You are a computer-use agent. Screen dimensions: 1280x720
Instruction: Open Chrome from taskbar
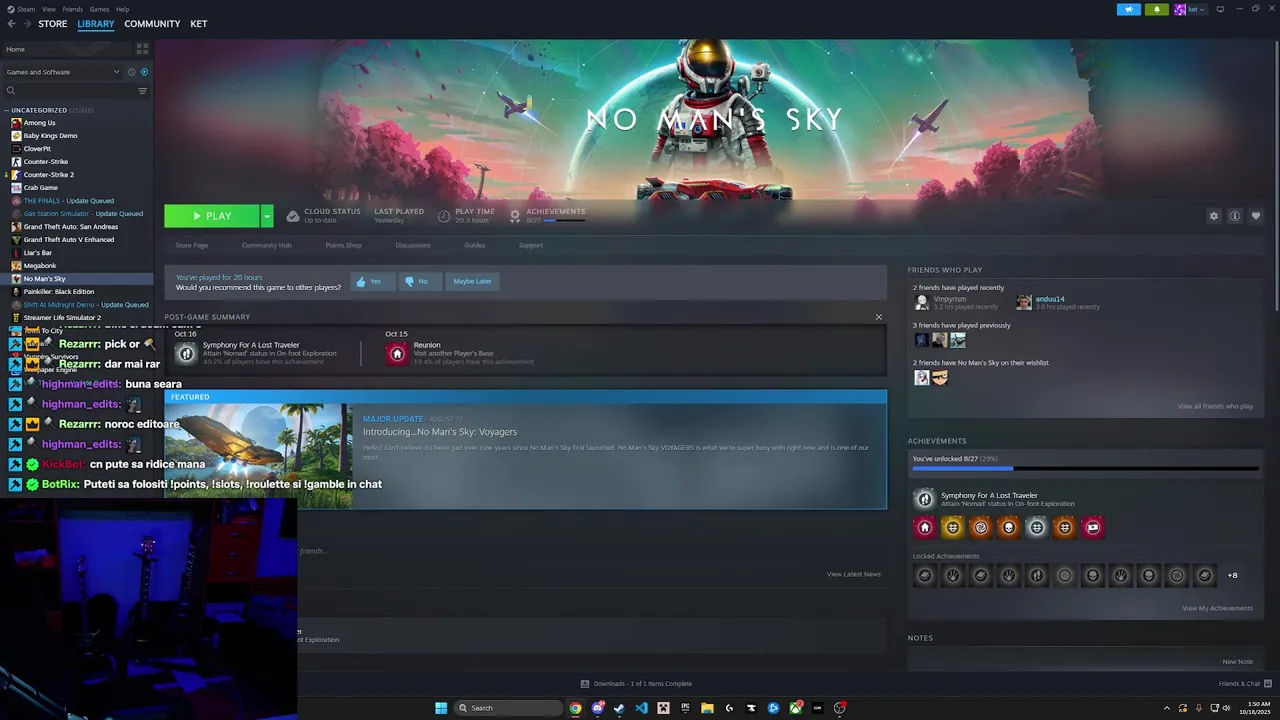tap(575, 708)
